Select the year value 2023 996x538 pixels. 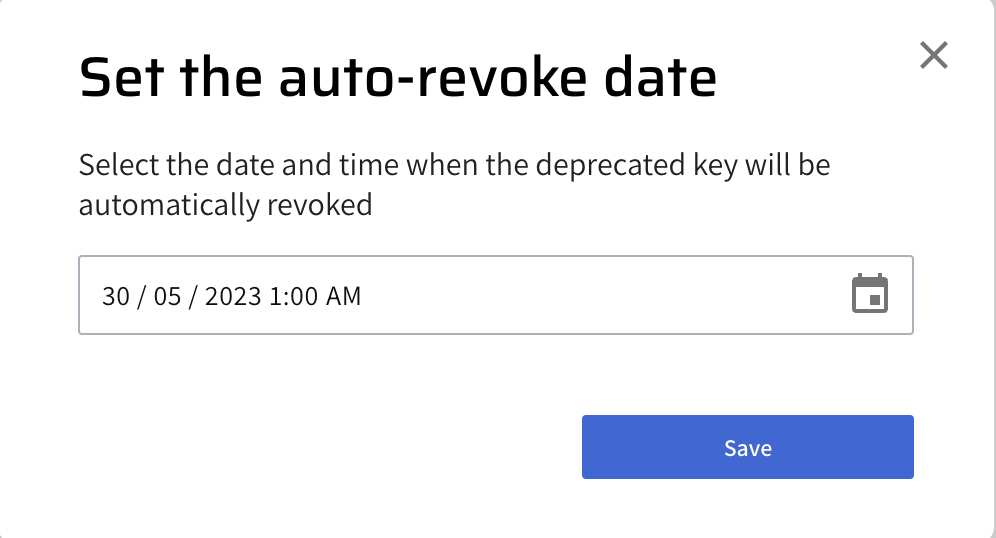tap(233, 296)
